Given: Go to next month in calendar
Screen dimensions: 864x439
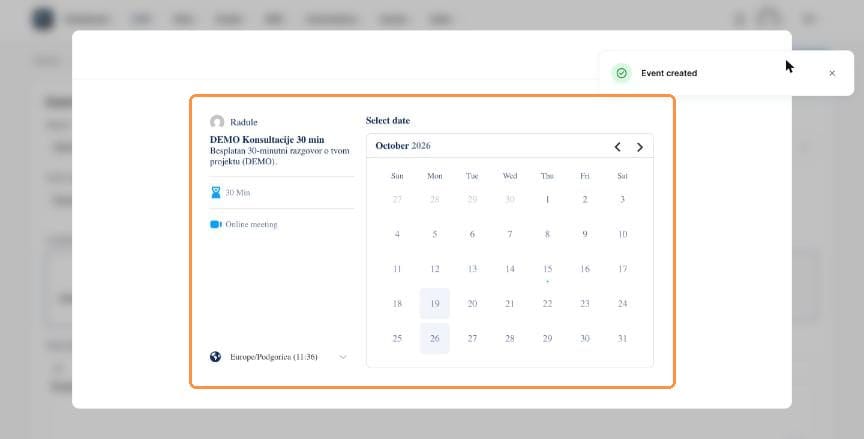Looking at the screenshot, I should click(640, 147).
